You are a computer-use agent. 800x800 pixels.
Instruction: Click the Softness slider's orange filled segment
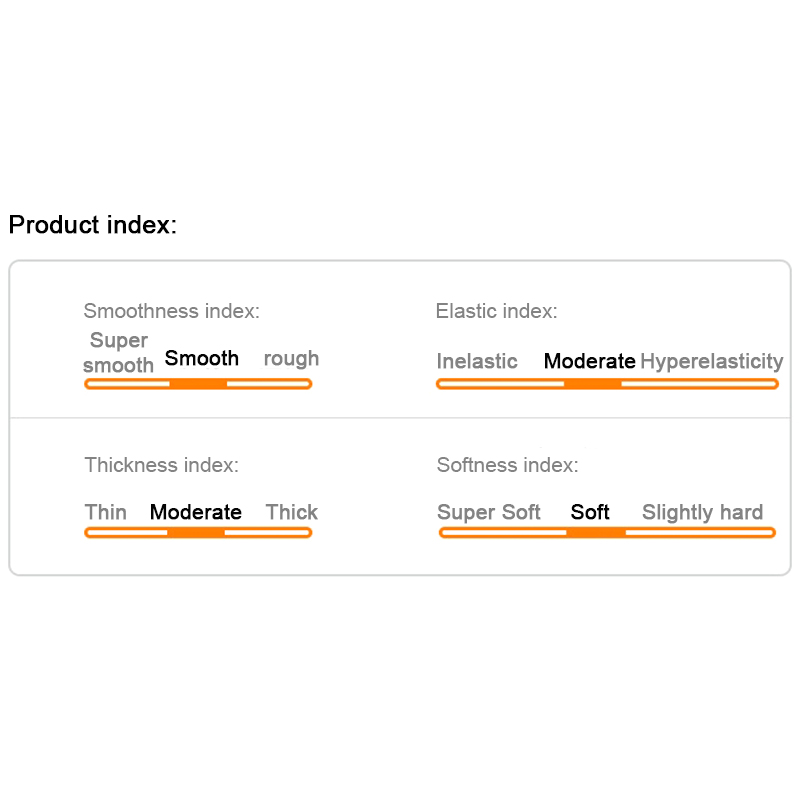596,533
